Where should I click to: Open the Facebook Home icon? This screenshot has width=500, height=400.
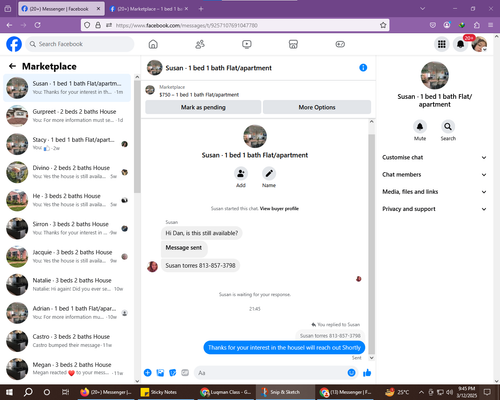(x=153, y=44)
